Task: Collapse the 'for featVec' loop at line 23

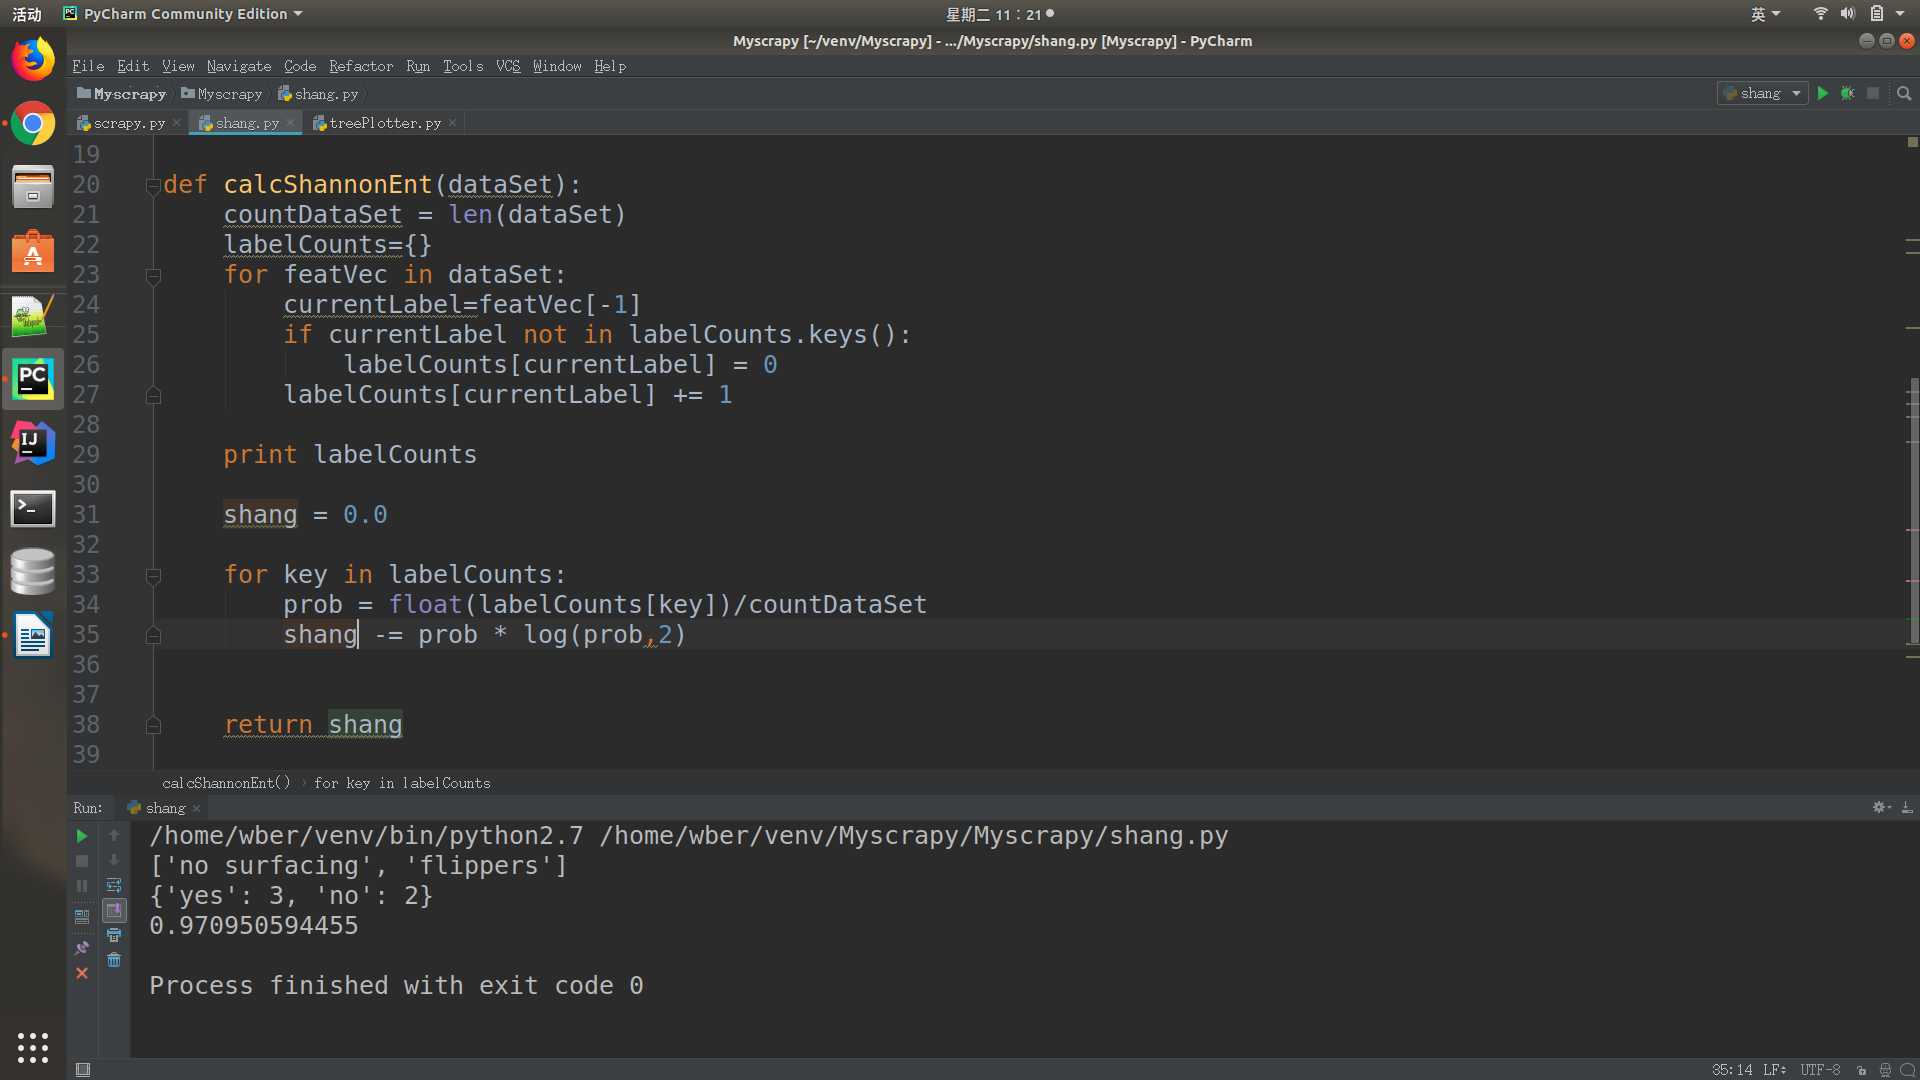Action: click(153, 275)
